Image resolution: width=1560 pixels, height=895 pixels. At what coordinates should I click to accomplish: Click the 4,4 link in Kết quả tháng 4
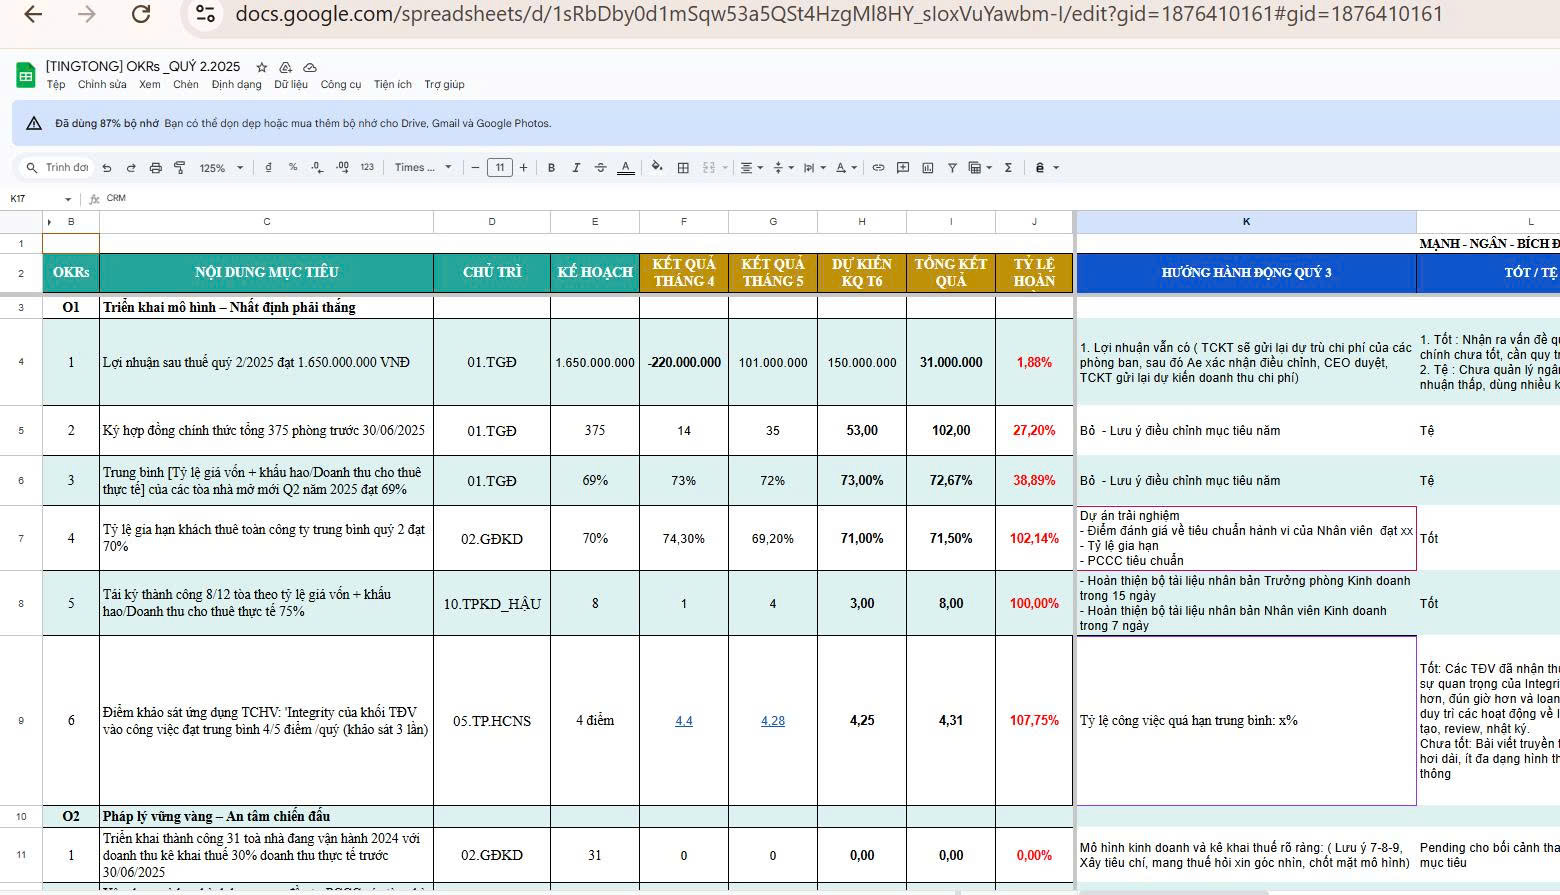coord(684,721)
